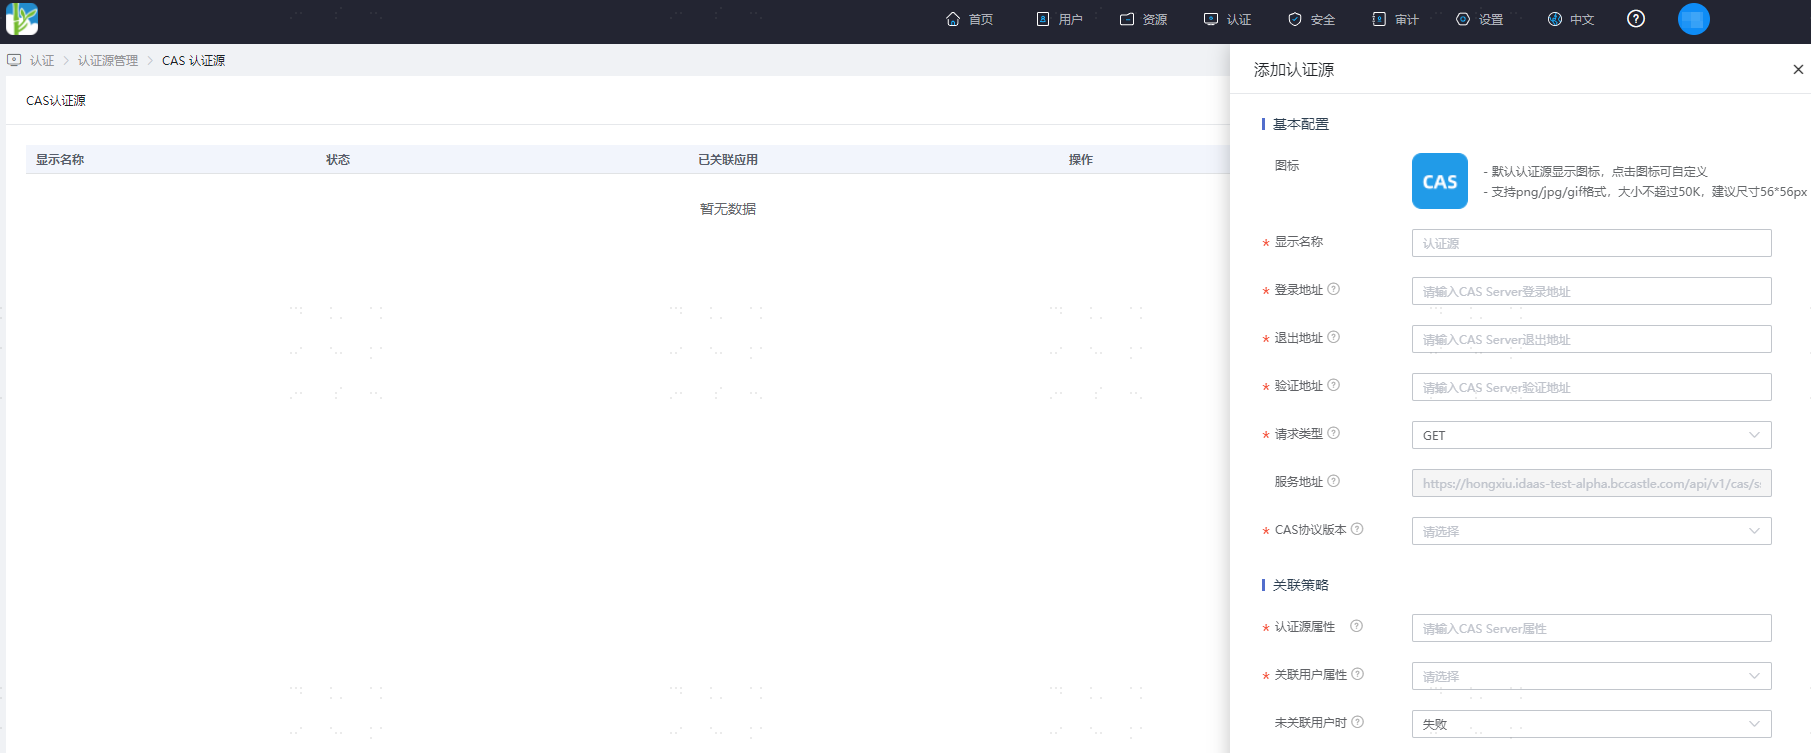This screenshot has height=753, width=1811.
Task: Click the help icon beside 请求类型
Action: tap(1333, 433)
